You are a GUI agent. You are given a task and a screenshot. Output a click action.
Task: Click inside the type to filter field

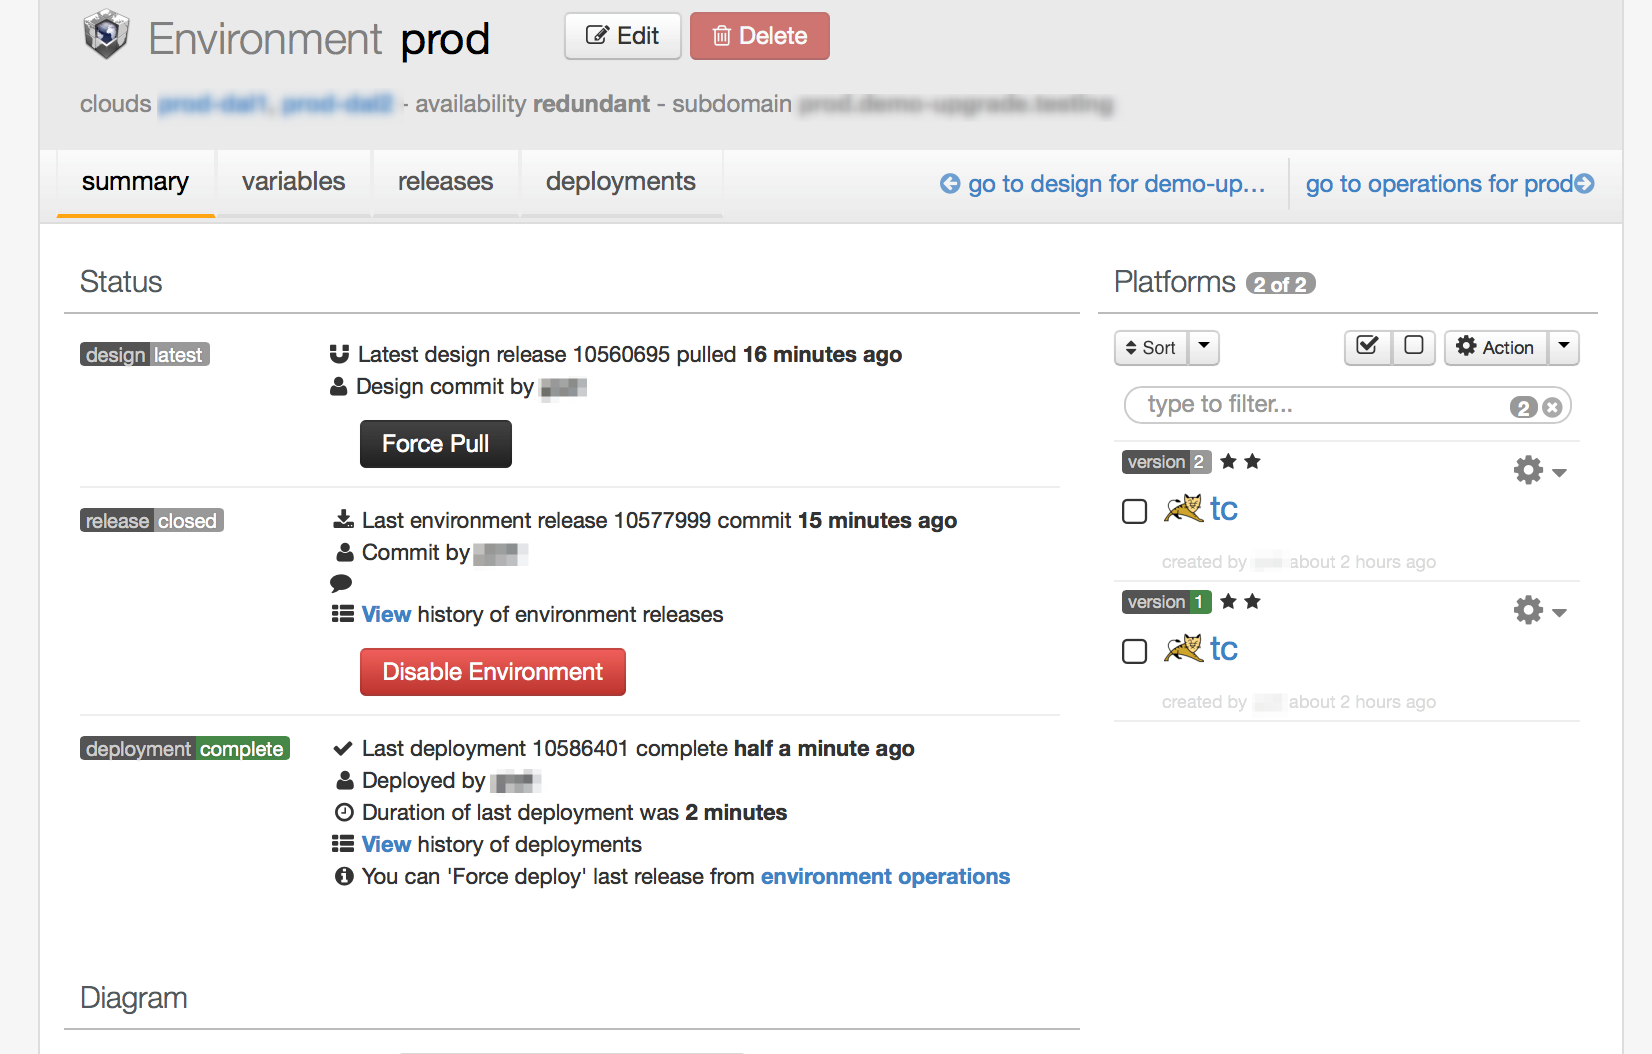pos(1280,405)
